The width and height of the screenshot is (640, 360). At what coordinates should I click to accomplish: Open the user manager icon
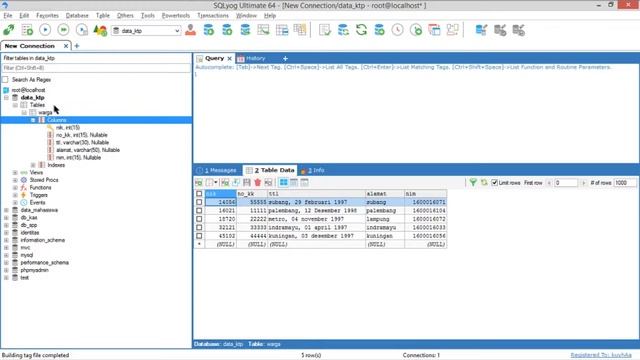click(190, 30)
